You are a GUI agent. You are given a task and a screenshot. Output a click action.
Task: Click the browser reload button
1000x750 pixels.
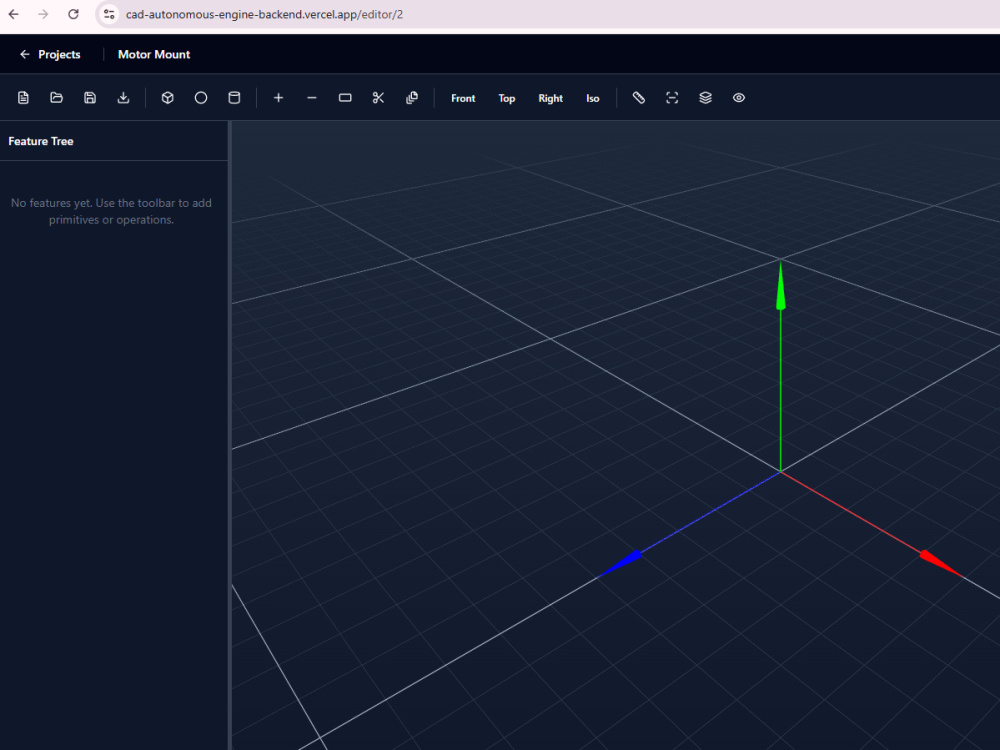coord(73,14)
